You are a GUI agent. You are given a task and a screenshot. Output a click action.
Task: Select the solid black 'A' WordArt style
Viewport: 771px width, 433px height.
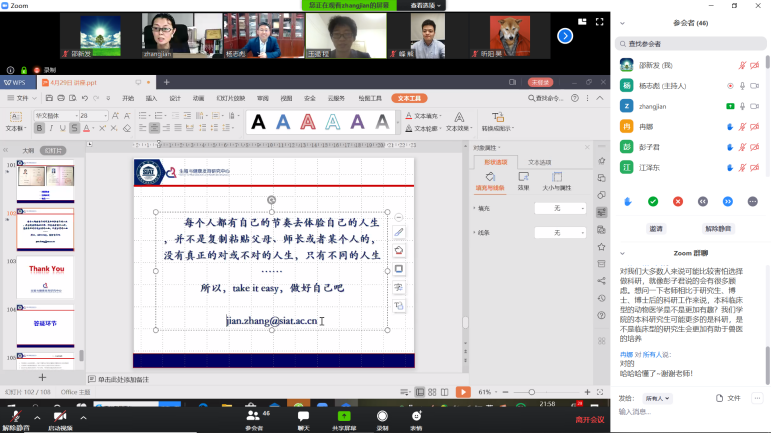[x=258, y=122]
